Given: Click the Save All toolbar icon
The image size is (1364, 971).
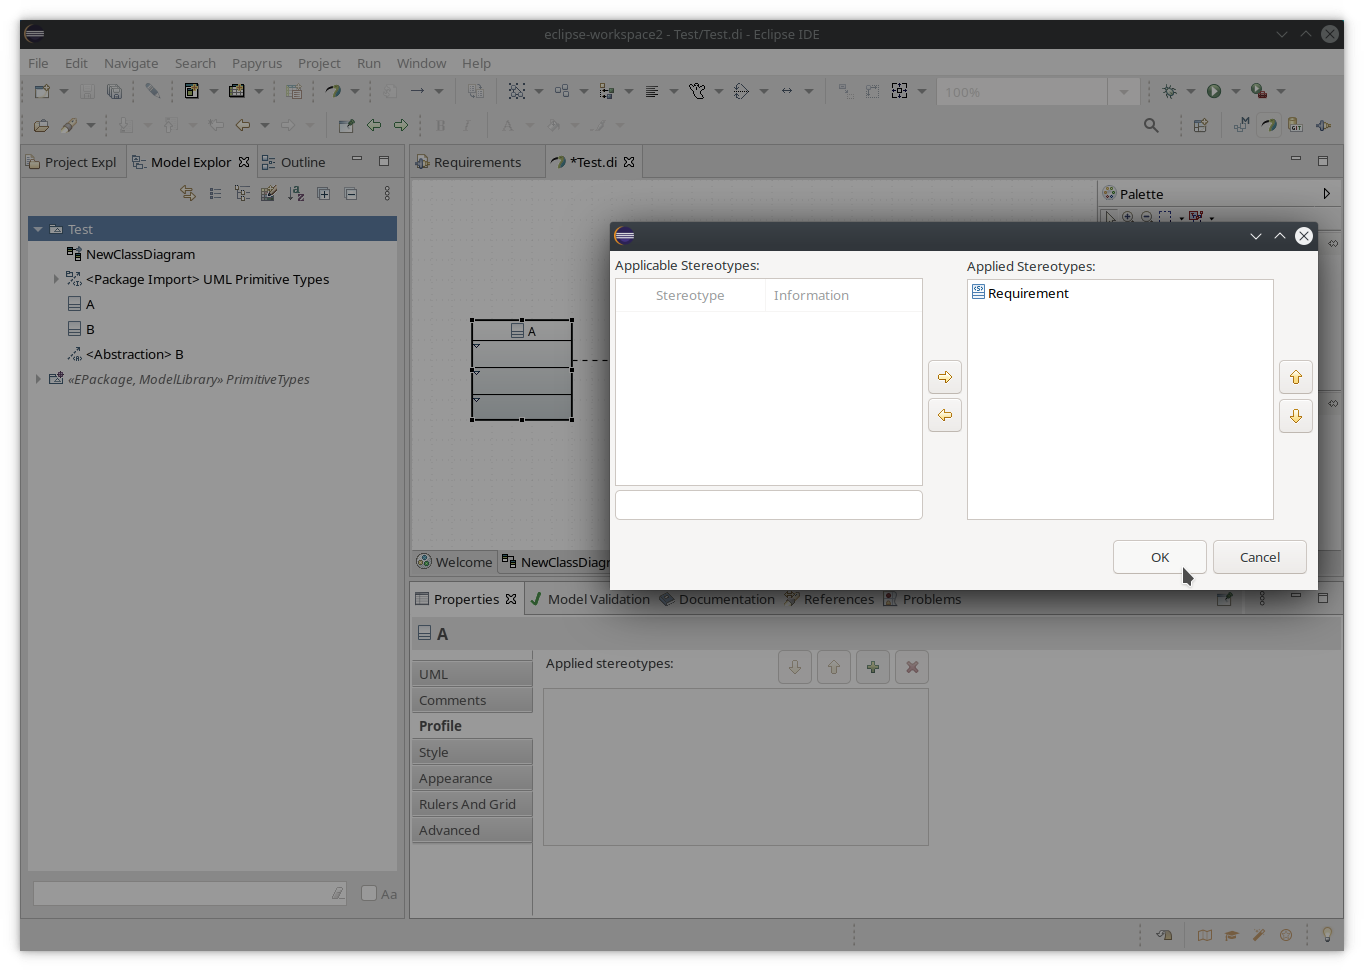Looking at the screenshot, I should coord(114,91).
